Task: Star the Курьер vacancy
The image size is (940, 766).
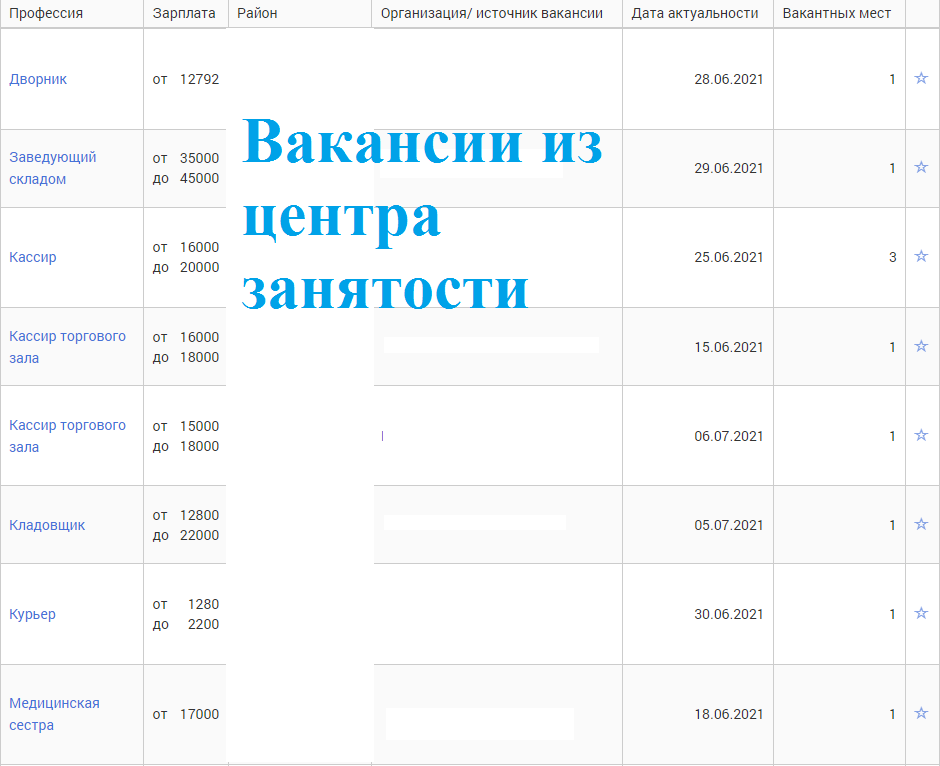Action: click(921, 613)
